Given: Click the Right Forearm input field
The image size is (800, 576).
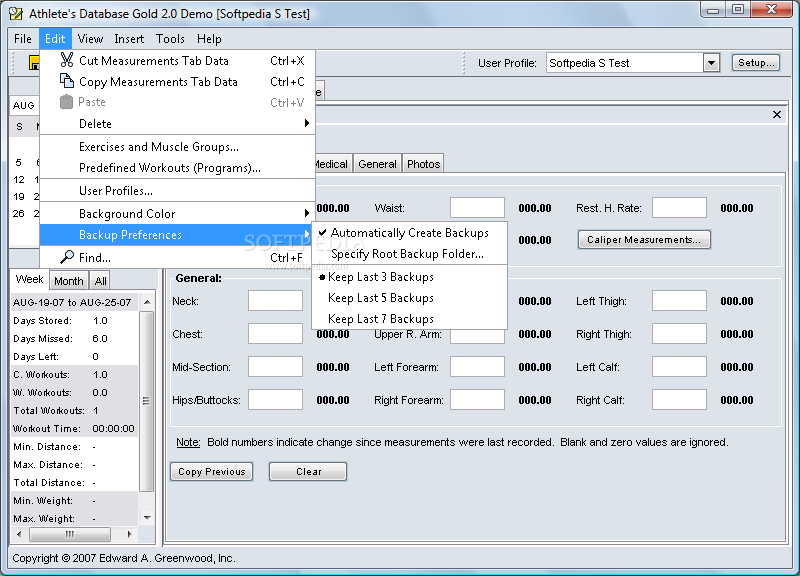Looking at the screenshot, I should (477, 400).
